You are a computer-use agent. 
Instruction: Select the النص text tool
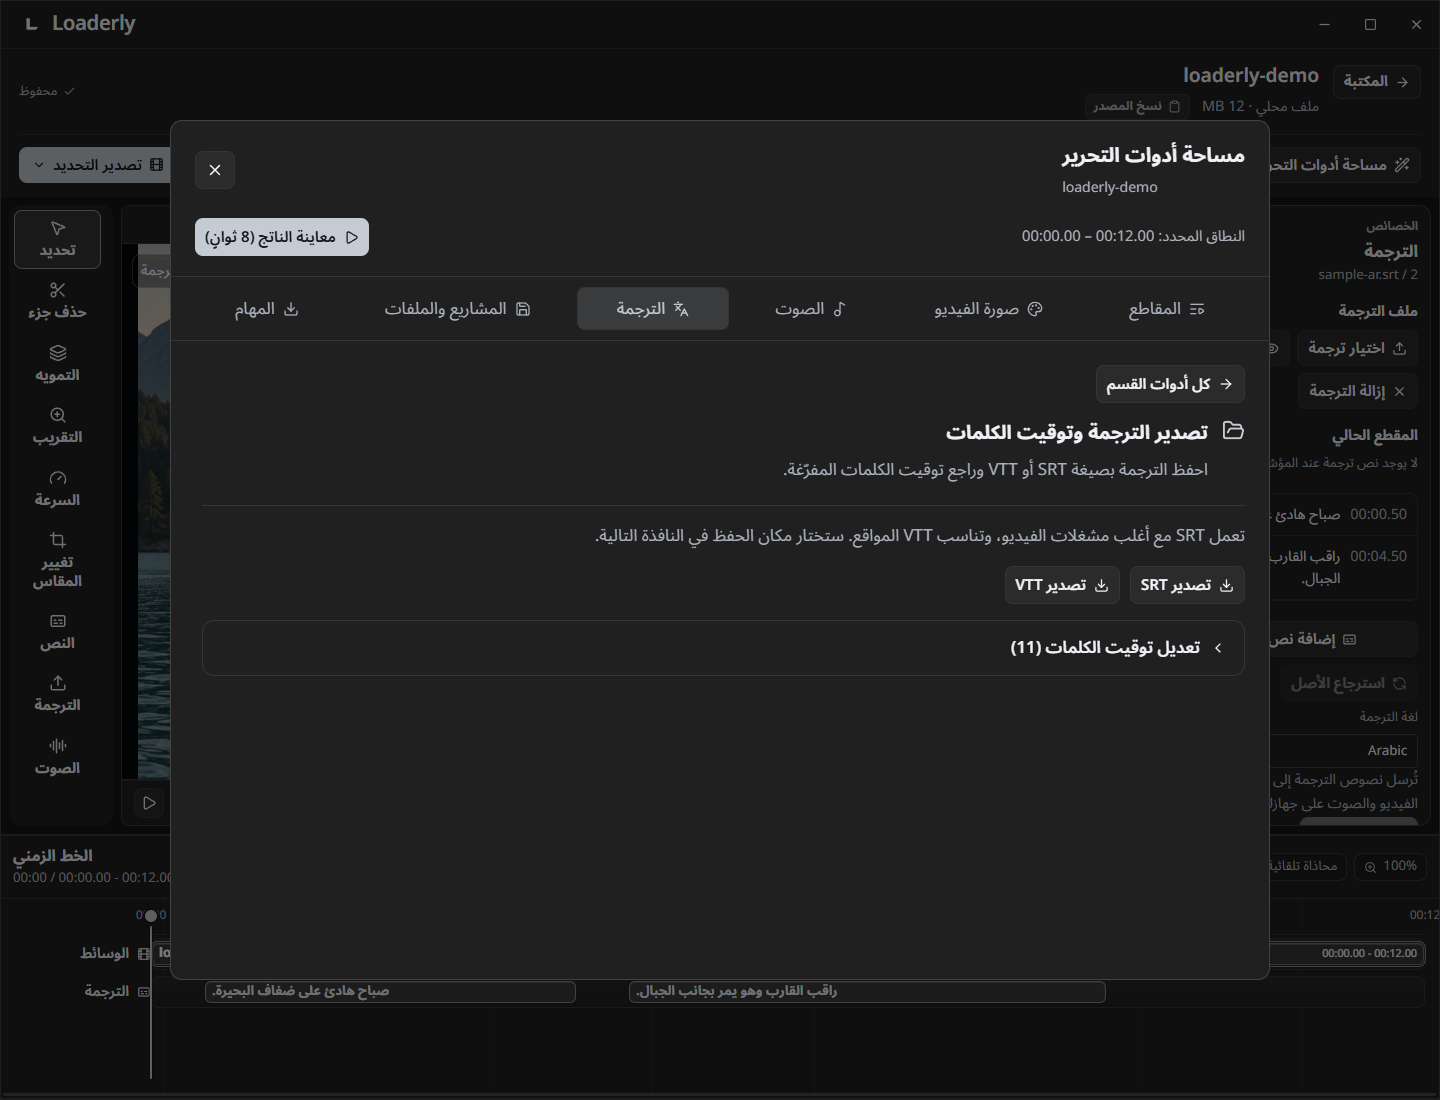point(57,632)
